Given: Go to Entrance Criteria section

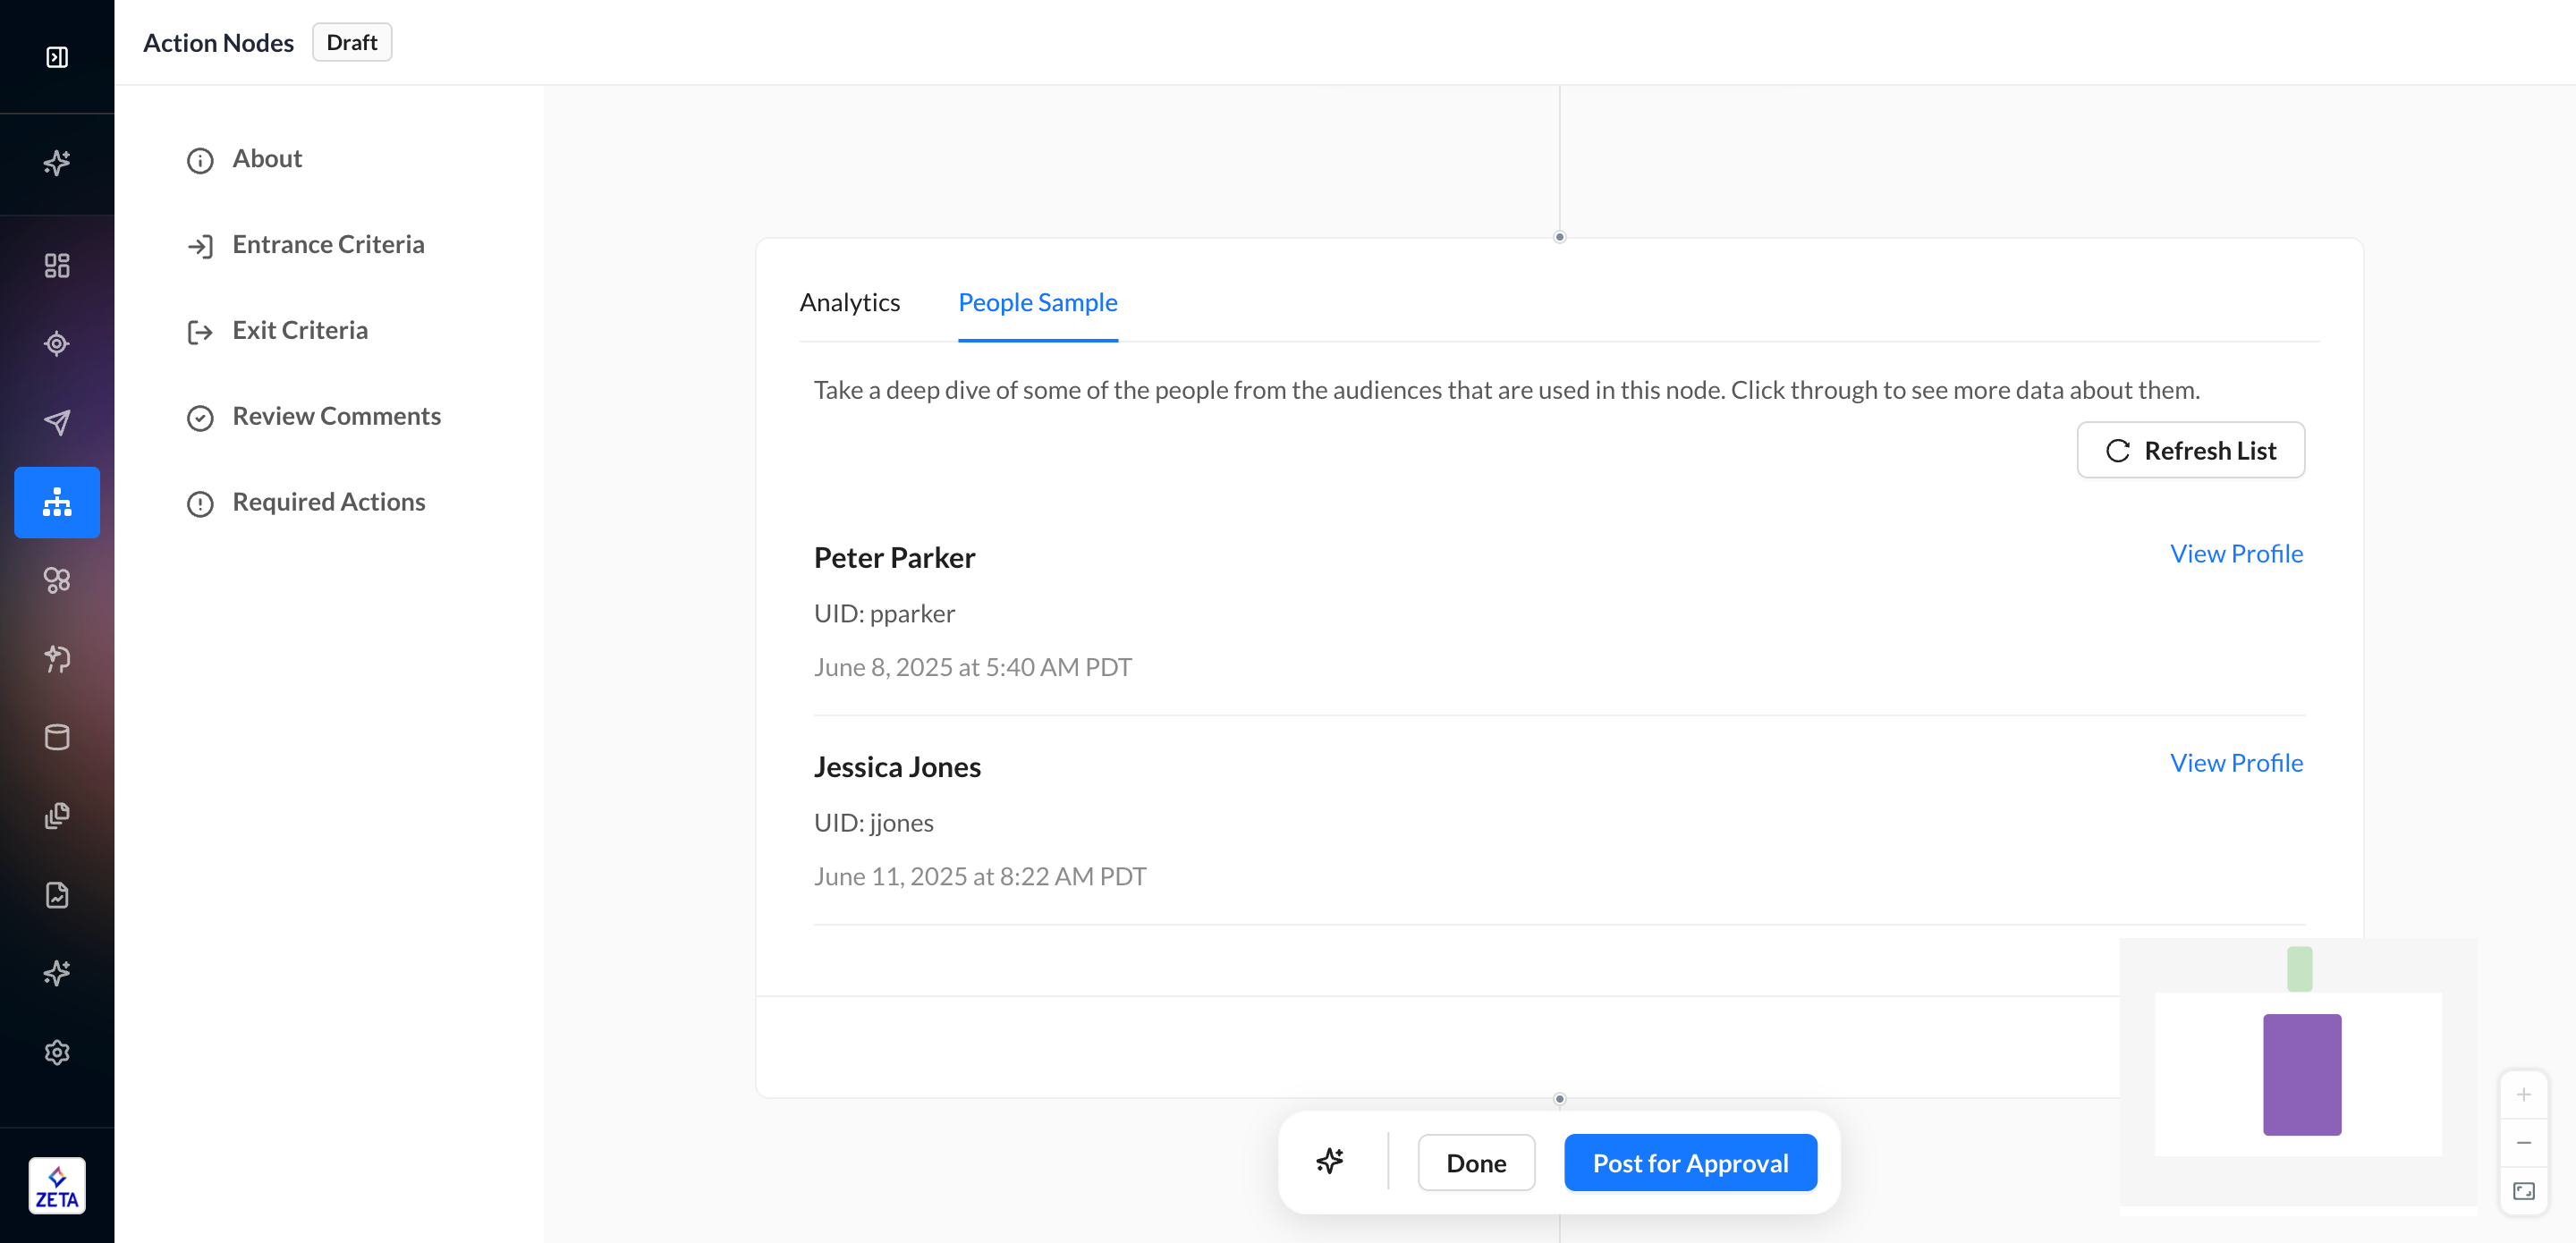Looking at the screenshot, I should 328,245.
